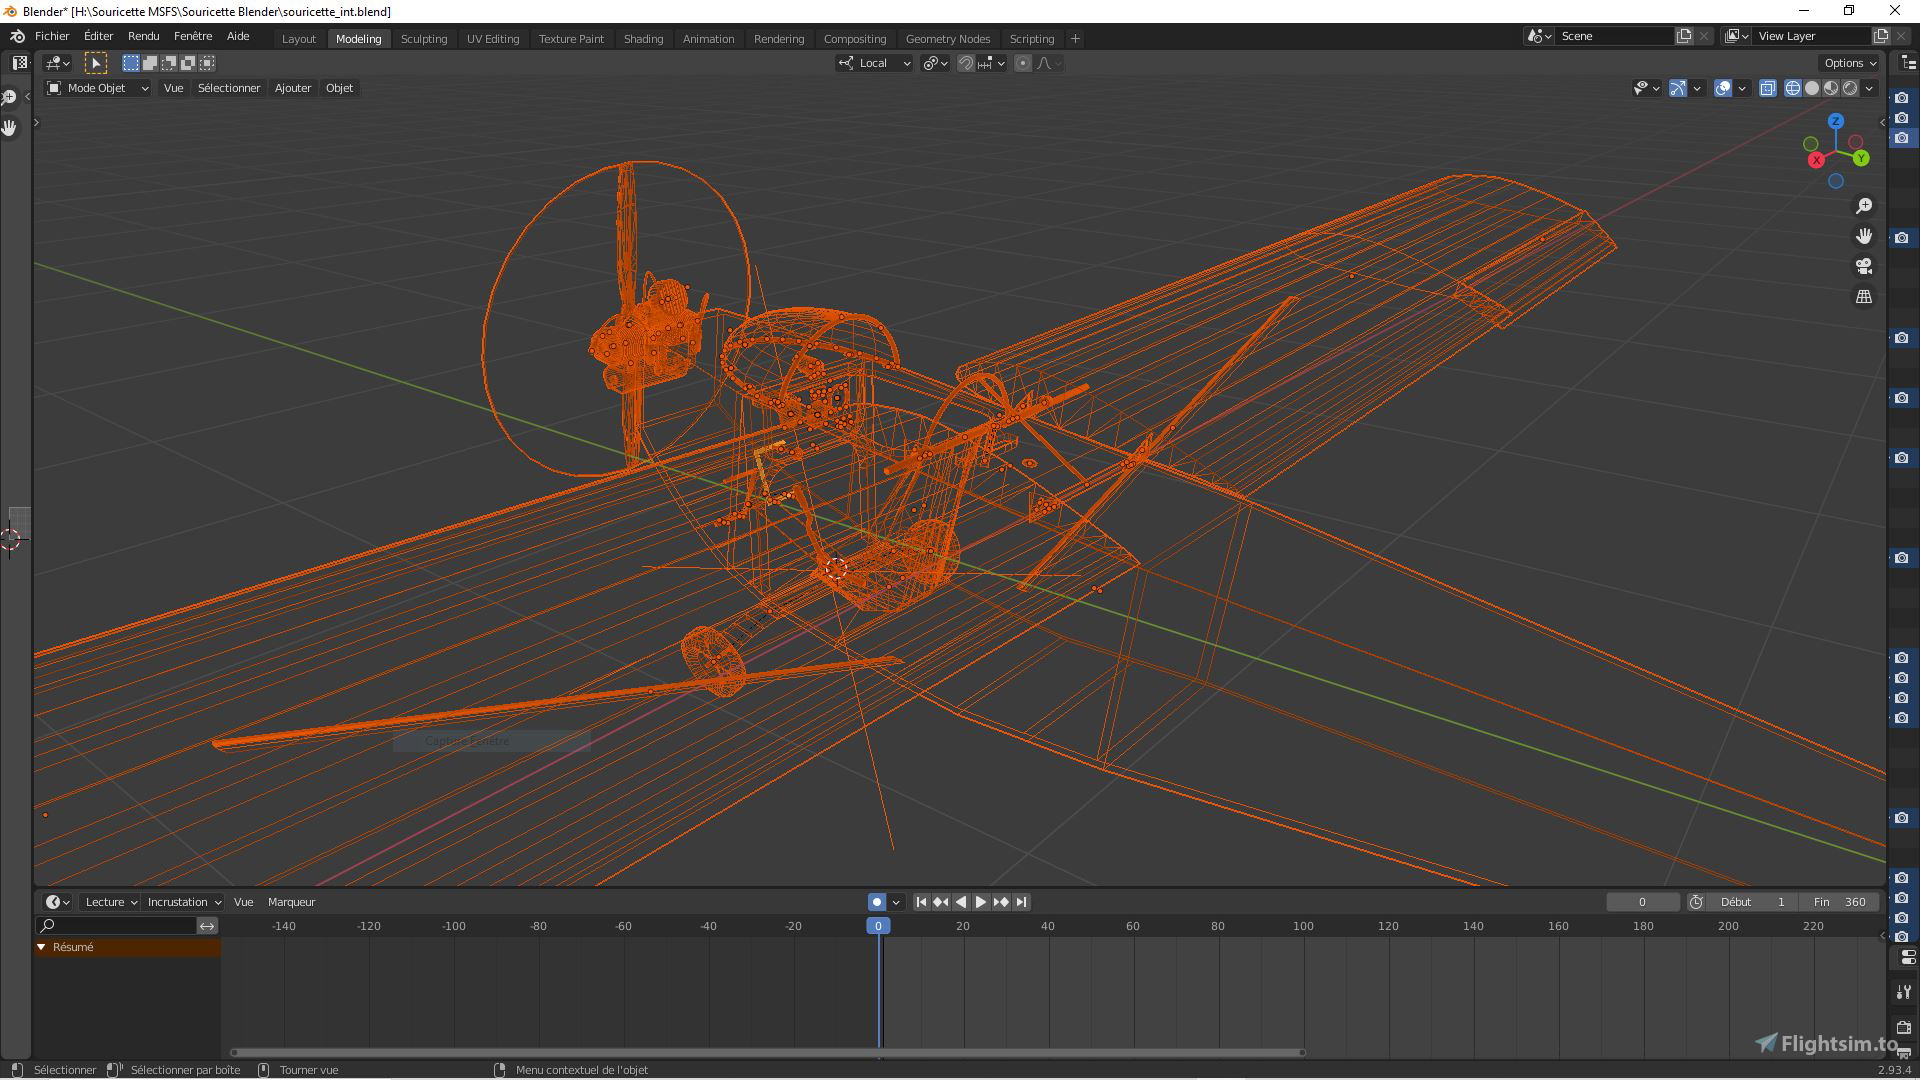Open the tool settings icon in properties

(x=1904, y=992)
